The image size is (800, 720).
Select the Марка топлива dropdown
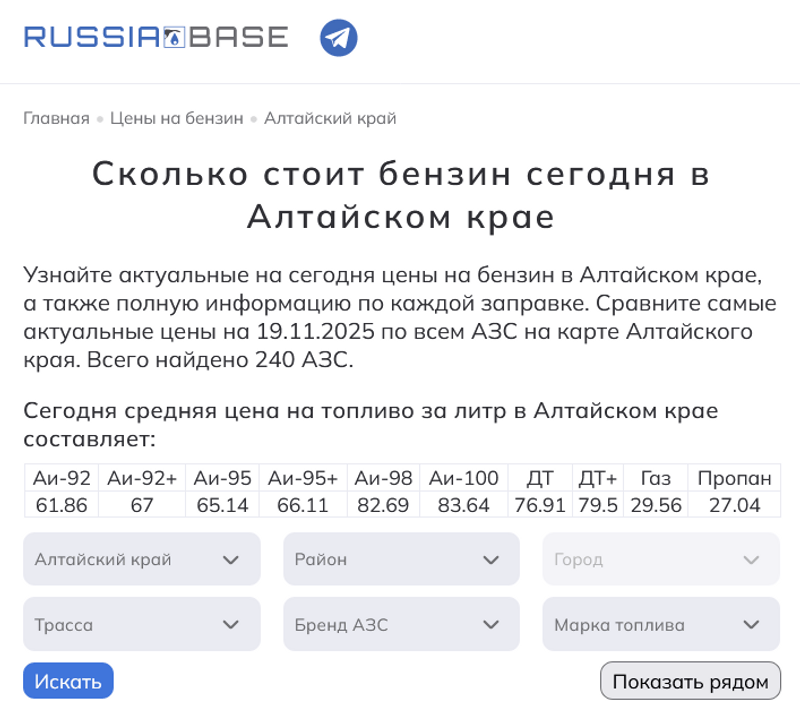pyautogui.click(x=661, y=625)
